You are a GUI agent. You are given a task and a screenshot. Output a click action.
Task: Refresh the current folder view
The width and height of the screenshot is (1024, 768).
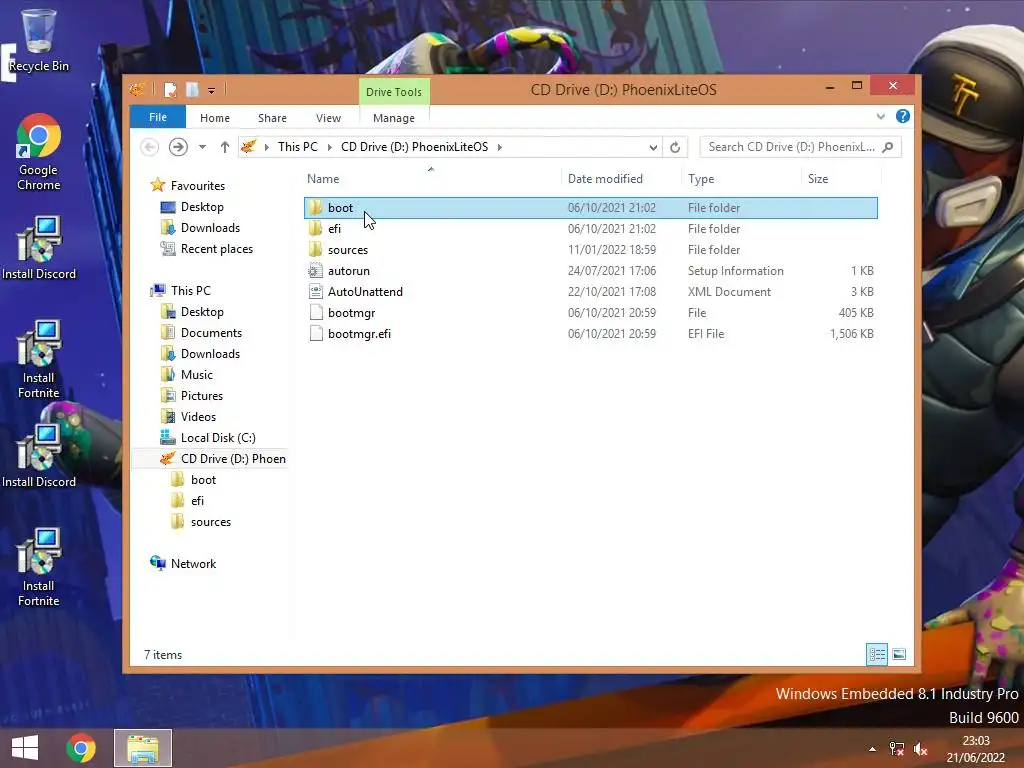pyautogui.click(x=675, y=147)
